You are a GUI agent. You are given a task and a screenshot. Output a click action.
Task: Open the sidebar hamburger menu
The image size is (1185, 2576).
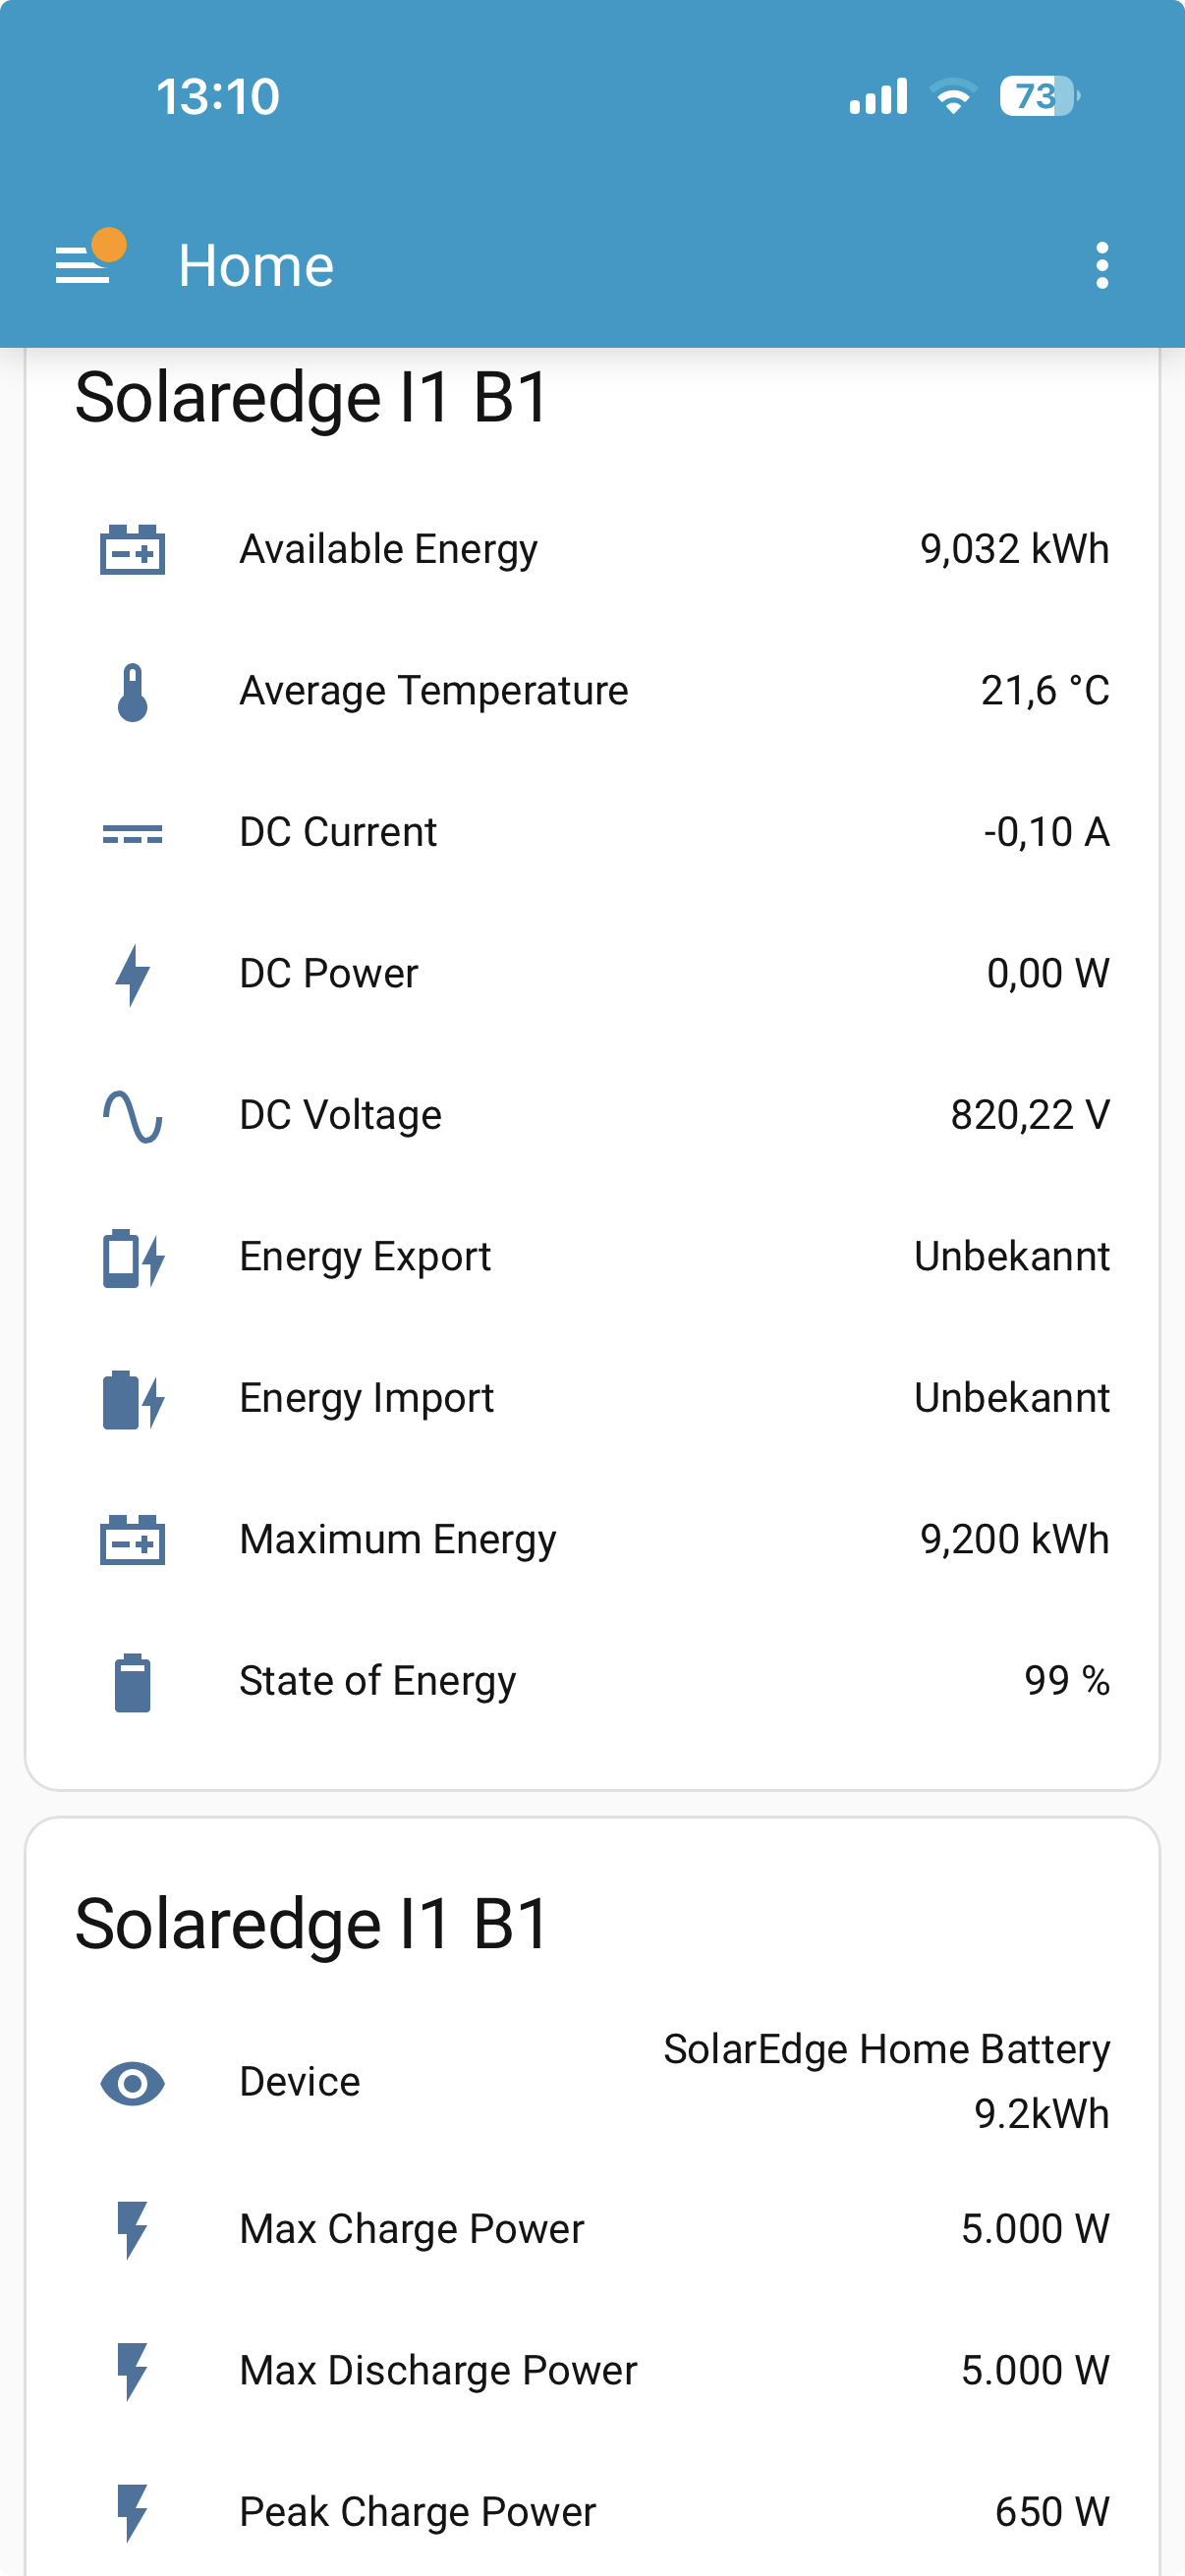point(84,265)
